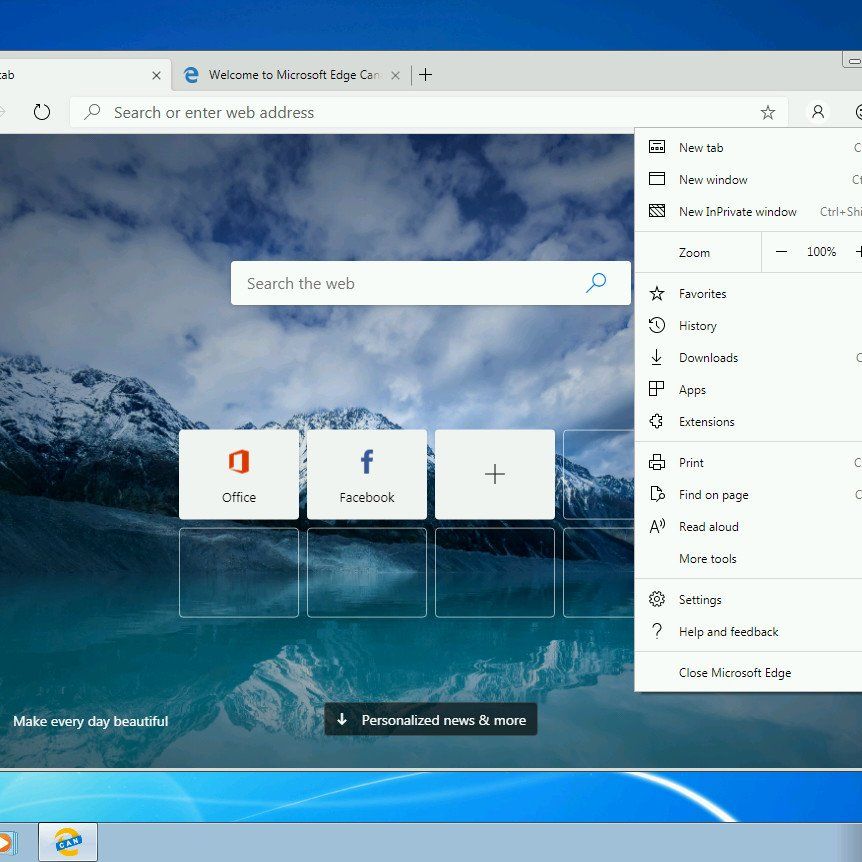Open a new tab with plus button
The image size is (862, 862).
tap(425, 75)
